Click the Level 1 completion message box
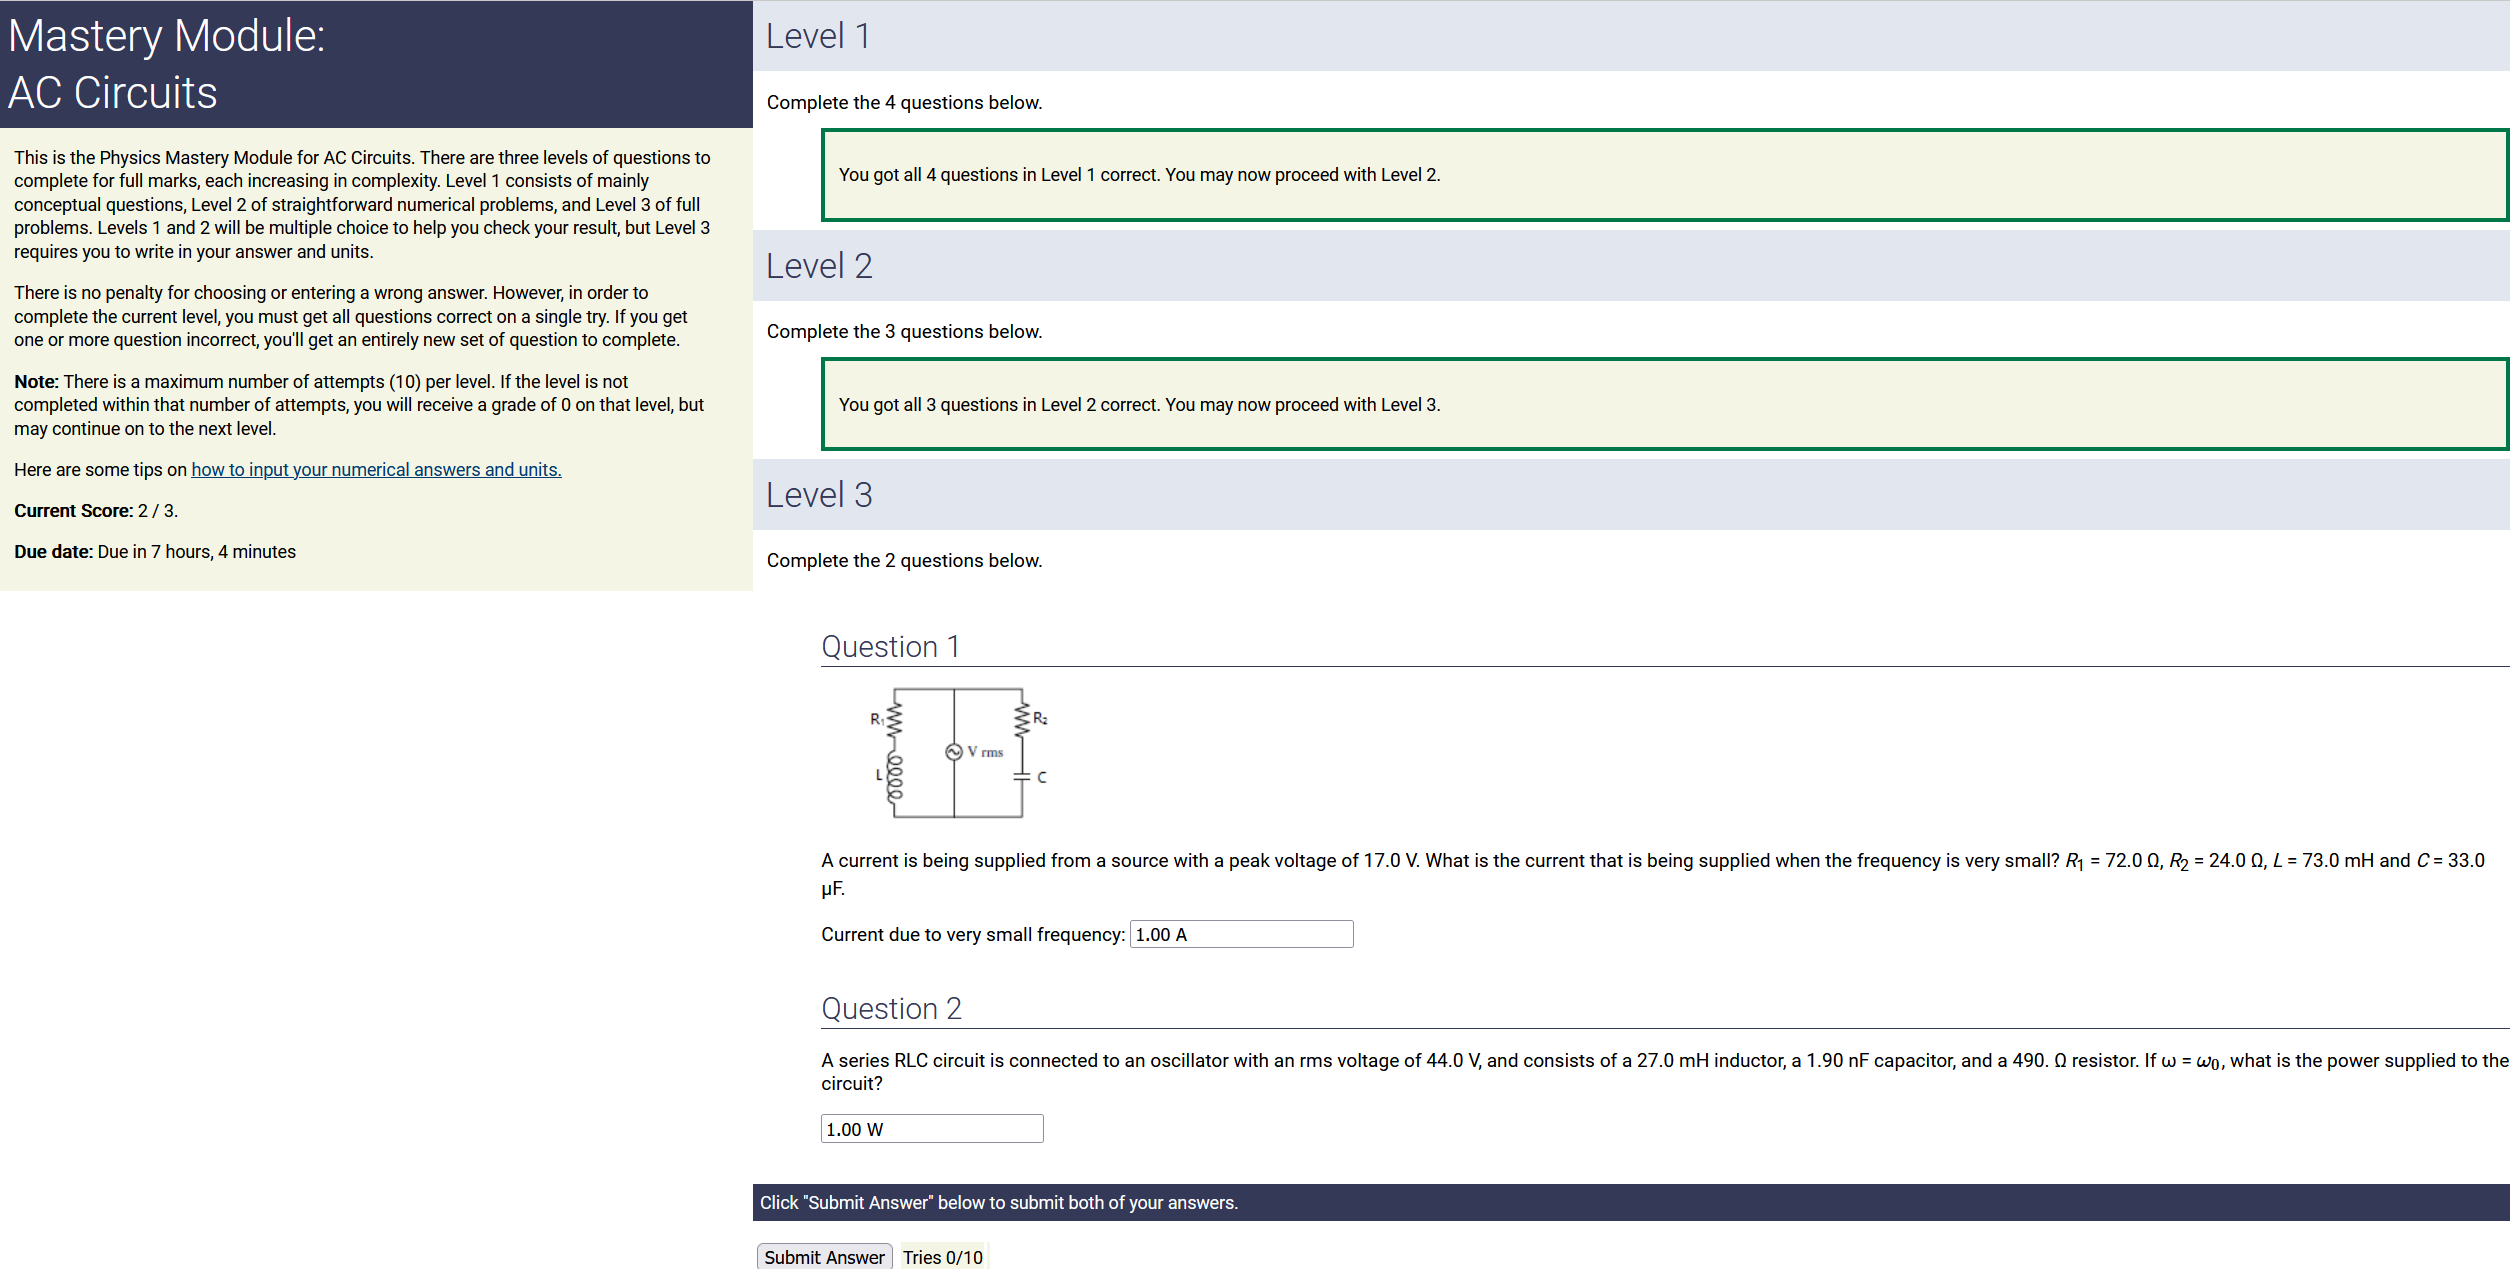This screenshot has height=1269, width=2518. [x=1663, y=175]
